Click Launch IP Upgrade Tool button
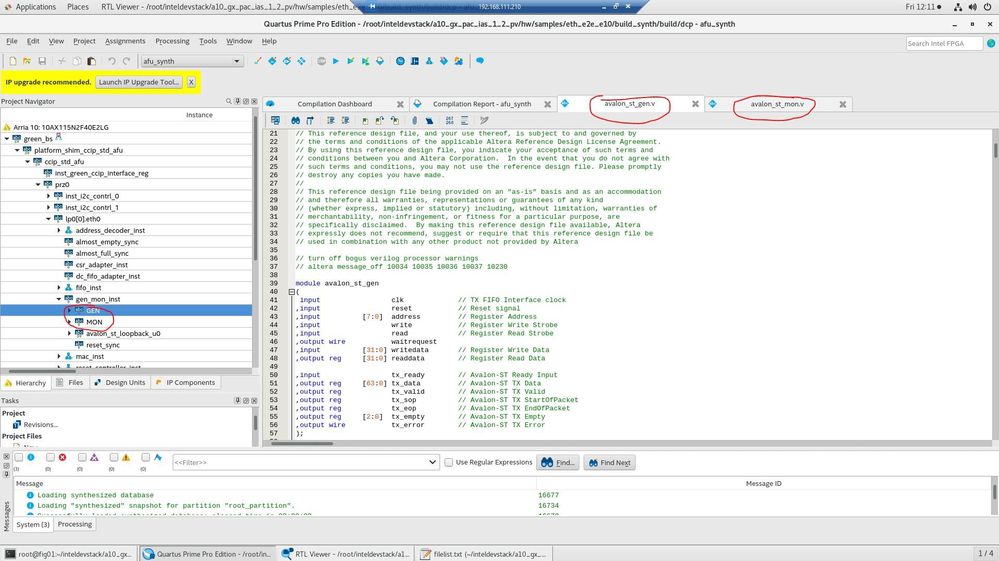The height and width of the screenshot is (561, 999). pos(139,81)
